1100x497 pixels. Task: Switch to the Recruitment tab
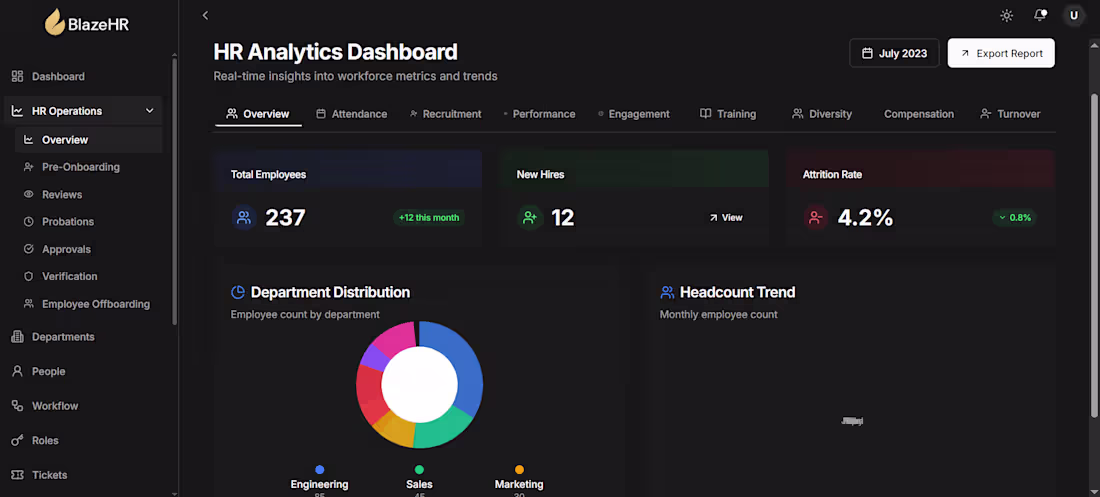pyautogui.click(x=445, y=114)
